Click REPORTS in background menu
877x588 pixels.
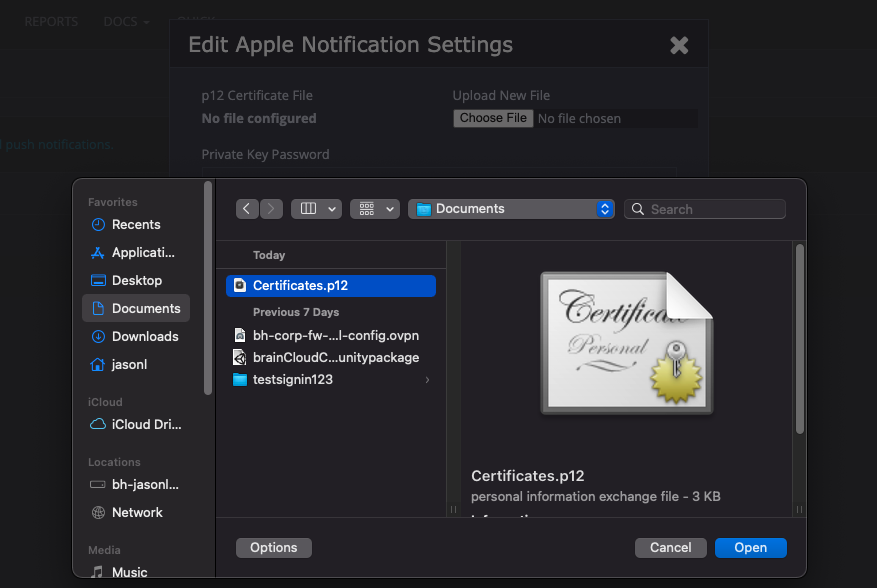(x=51, y=21)
